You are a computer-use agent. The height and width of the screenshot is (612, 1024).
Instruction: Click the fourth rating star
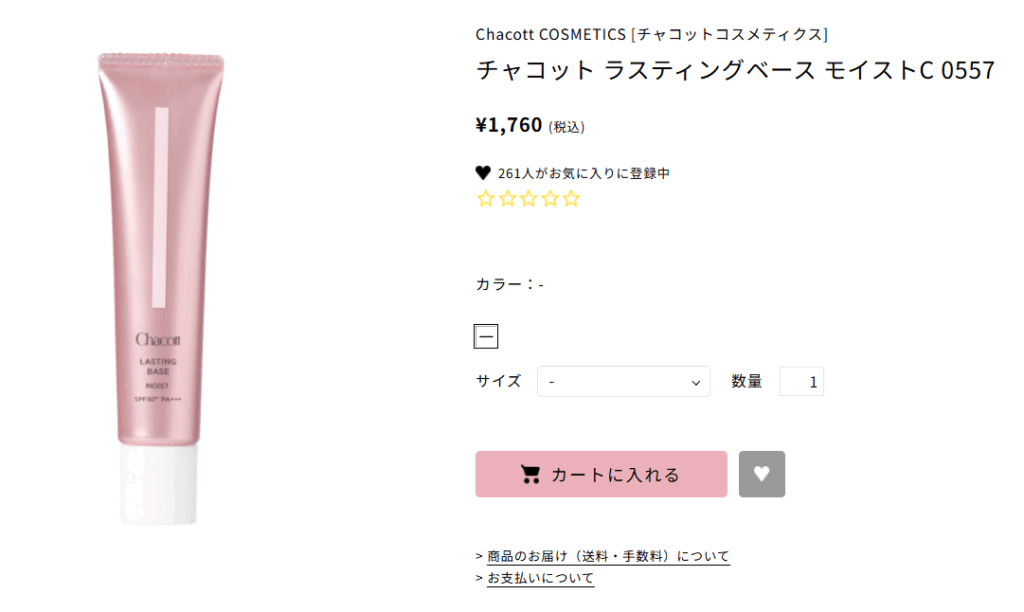pyautogui.click(x=549, y=198)
